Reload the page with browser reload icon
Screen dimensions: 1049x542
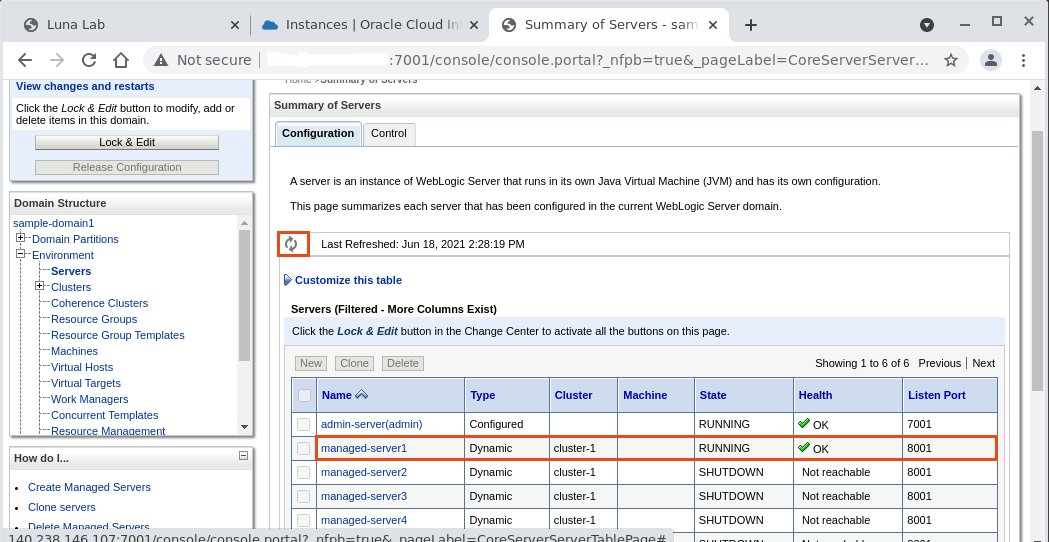tap(89, 60)
